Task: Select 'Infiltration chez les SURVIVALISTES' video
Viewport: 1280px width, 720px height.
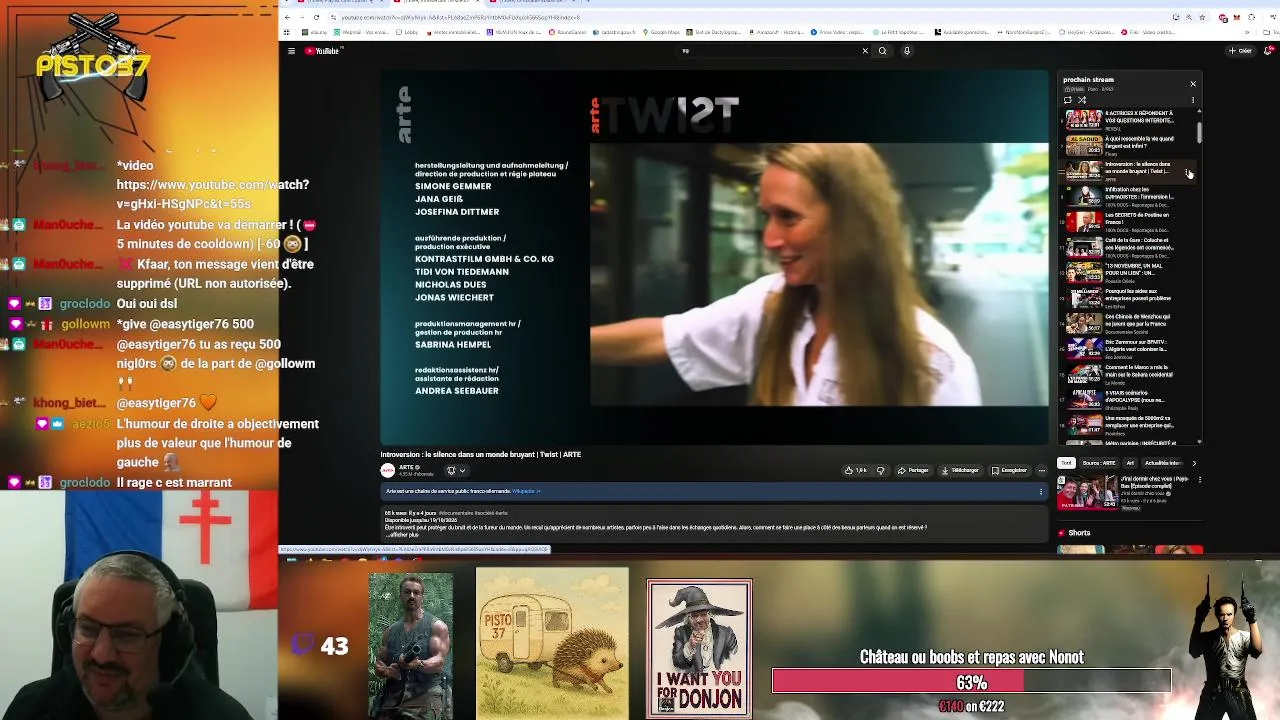Action: [1126, 195]
